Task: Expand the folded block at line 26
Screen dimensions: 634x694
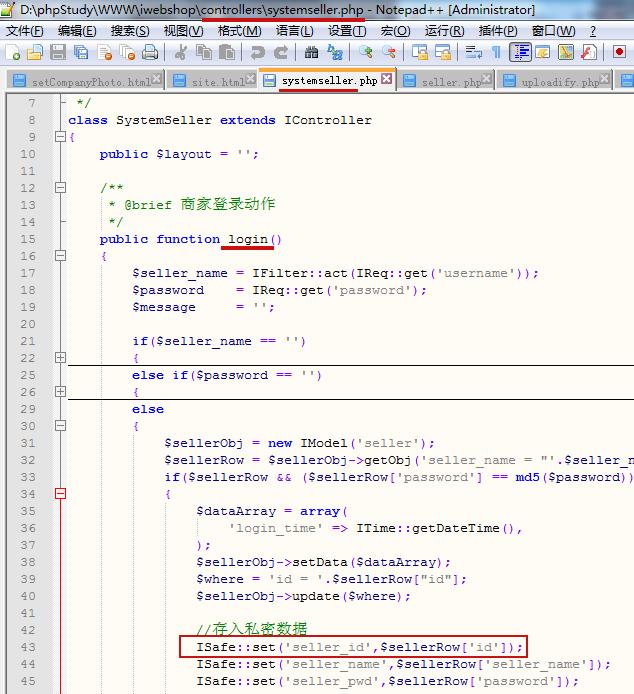Action: [x=60, y=392]
